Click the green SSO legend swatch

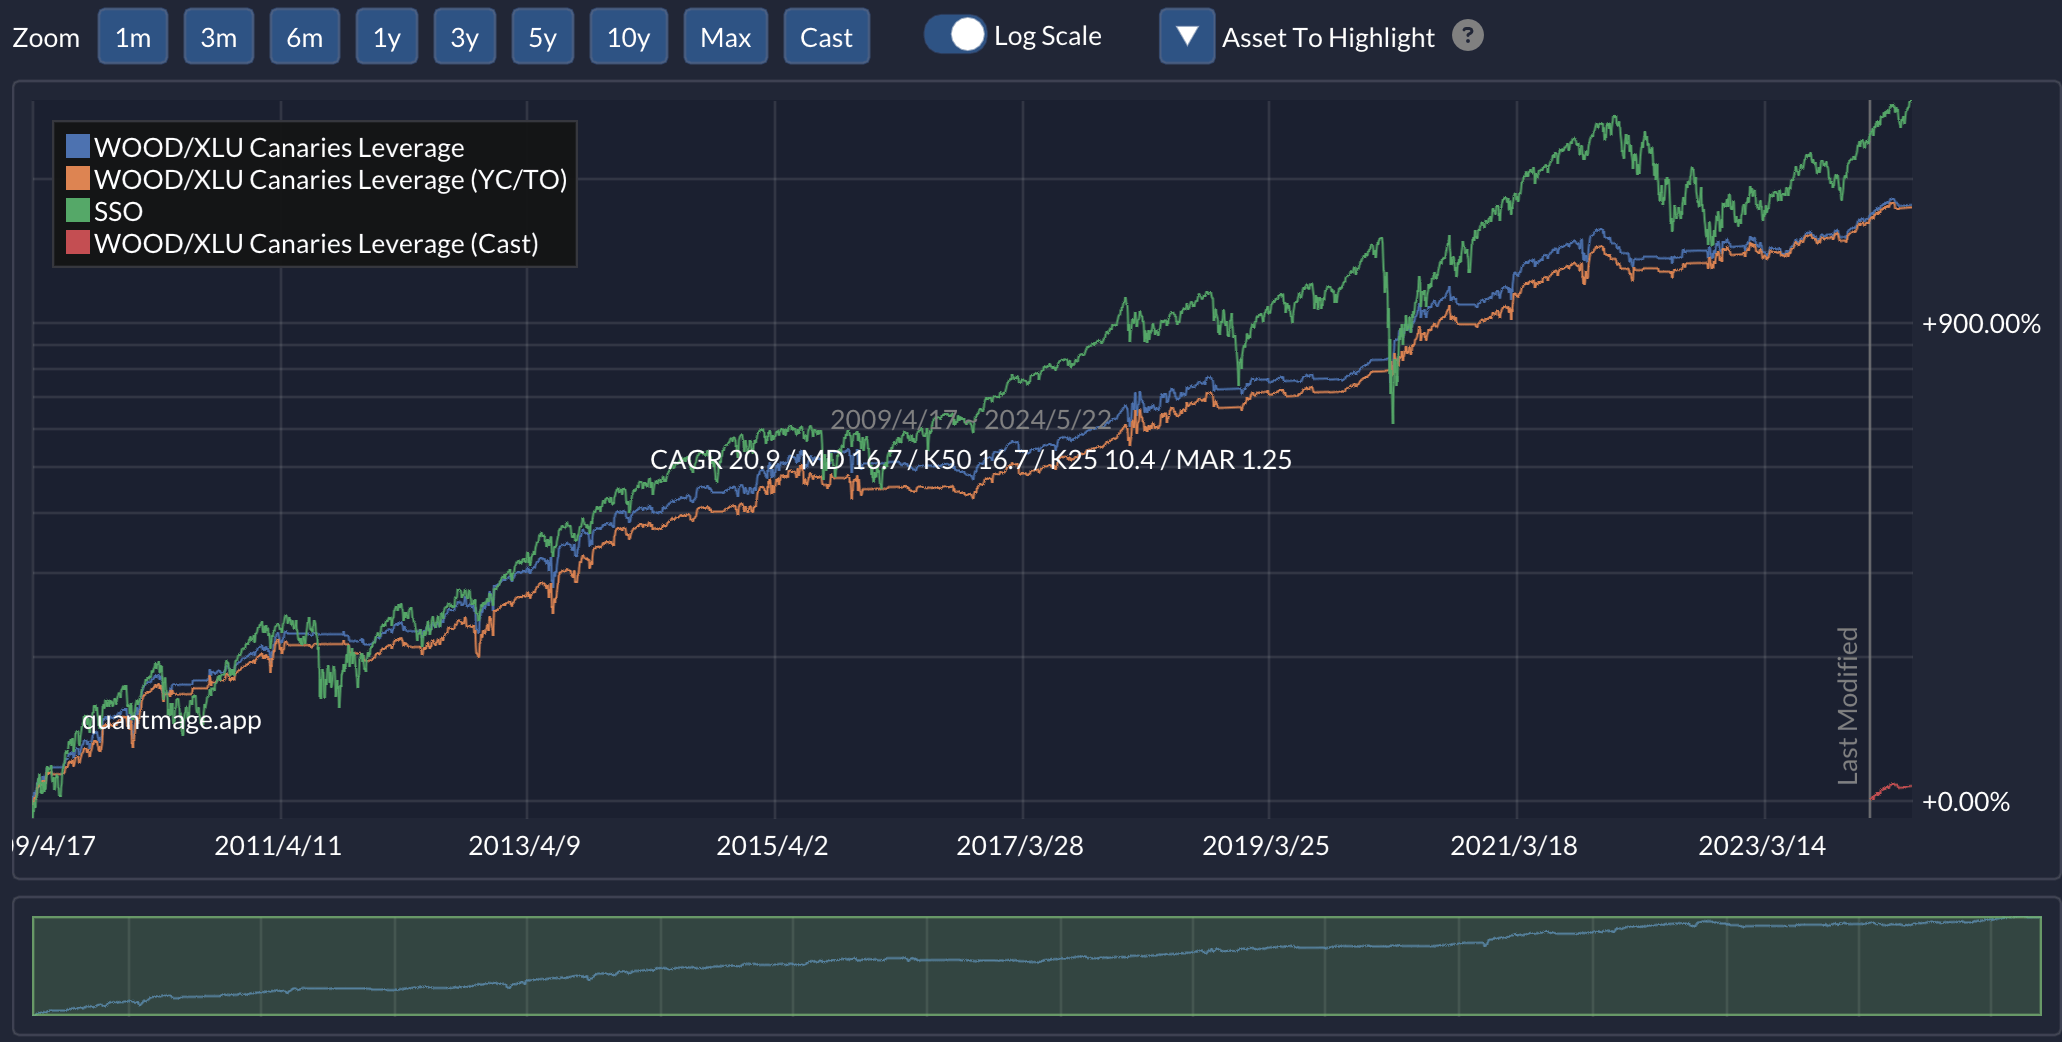78,210
